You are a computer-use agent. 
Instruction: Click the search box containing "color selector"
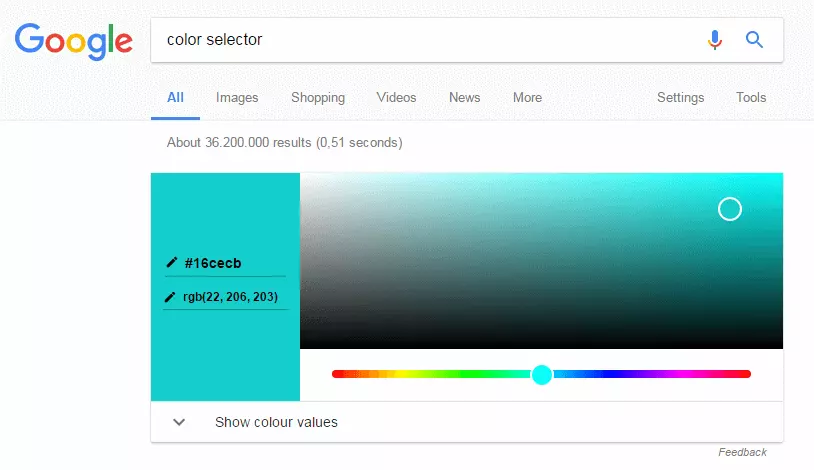click(420, 40)
